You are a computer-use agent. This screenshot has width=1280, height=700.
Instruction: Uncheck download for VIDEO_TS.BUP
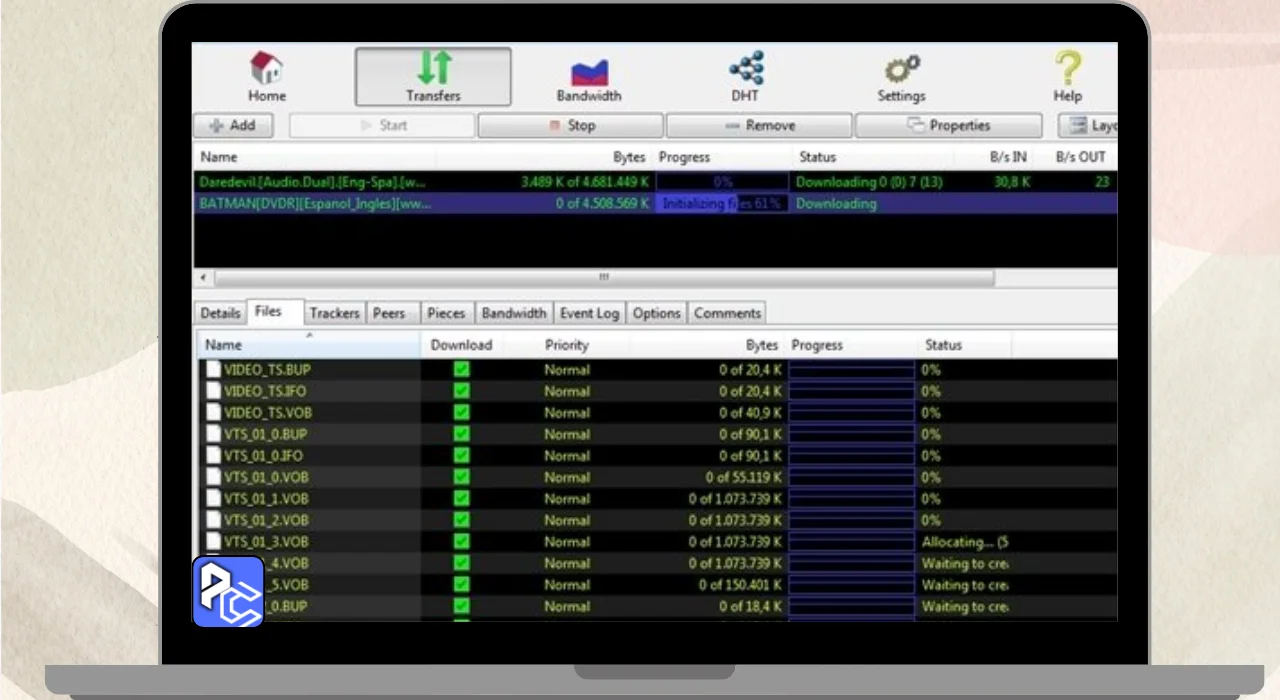click(461, 370)
